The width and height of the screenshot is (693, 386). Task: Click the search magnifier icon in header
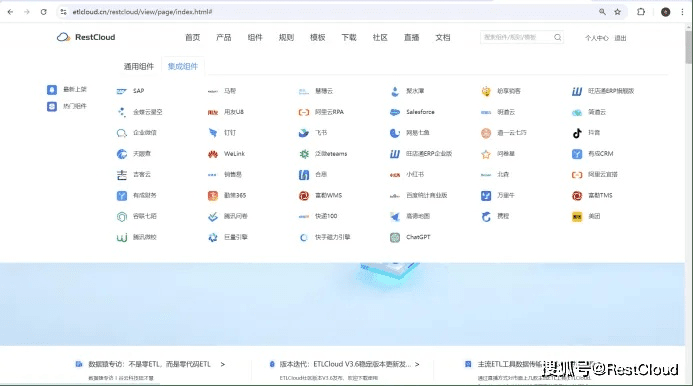(558, 38)
